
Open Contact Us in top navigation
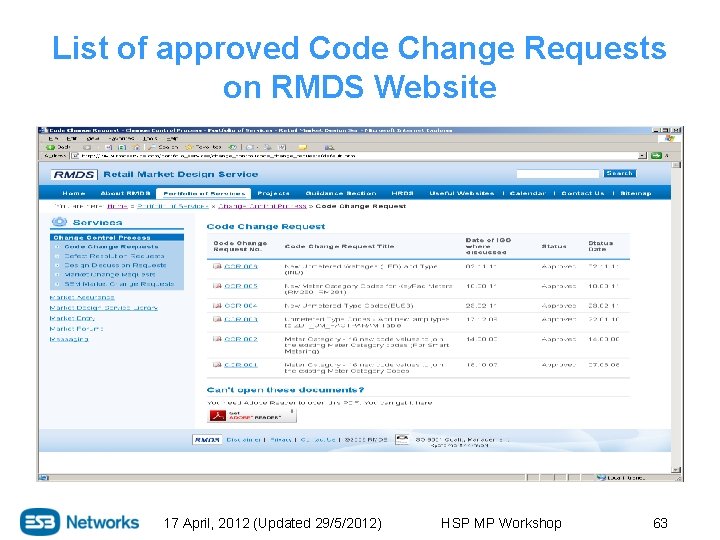583,193
